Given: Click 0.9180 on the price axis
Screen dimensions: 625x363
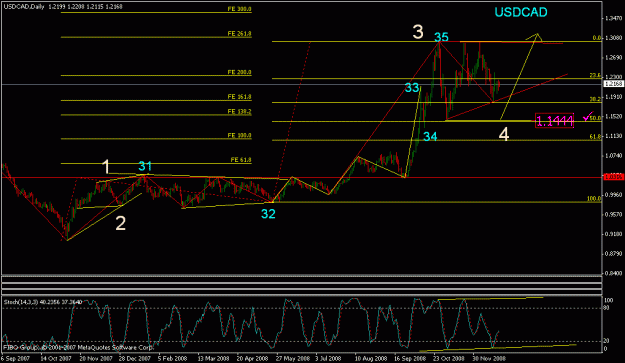Looking at the screenshot, I should click(614, 234).
